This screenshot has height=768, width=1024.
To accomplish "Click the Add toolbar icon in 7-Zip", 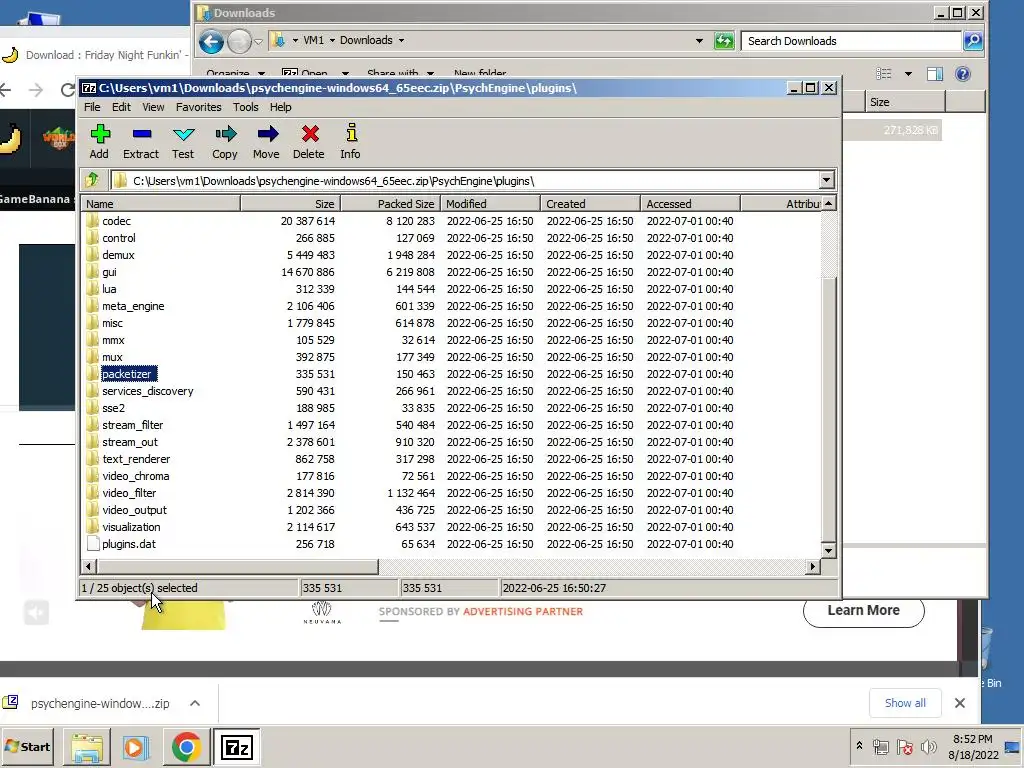I will pos(99,135).
